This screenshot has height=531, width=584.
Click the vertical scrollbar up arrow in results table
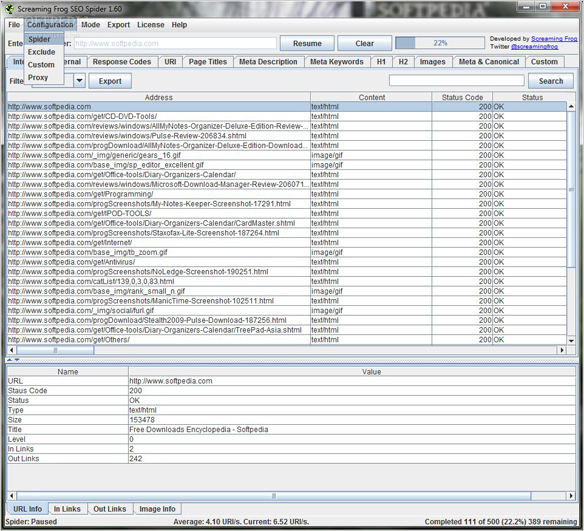pyautogui.click(x=571, y=106)
